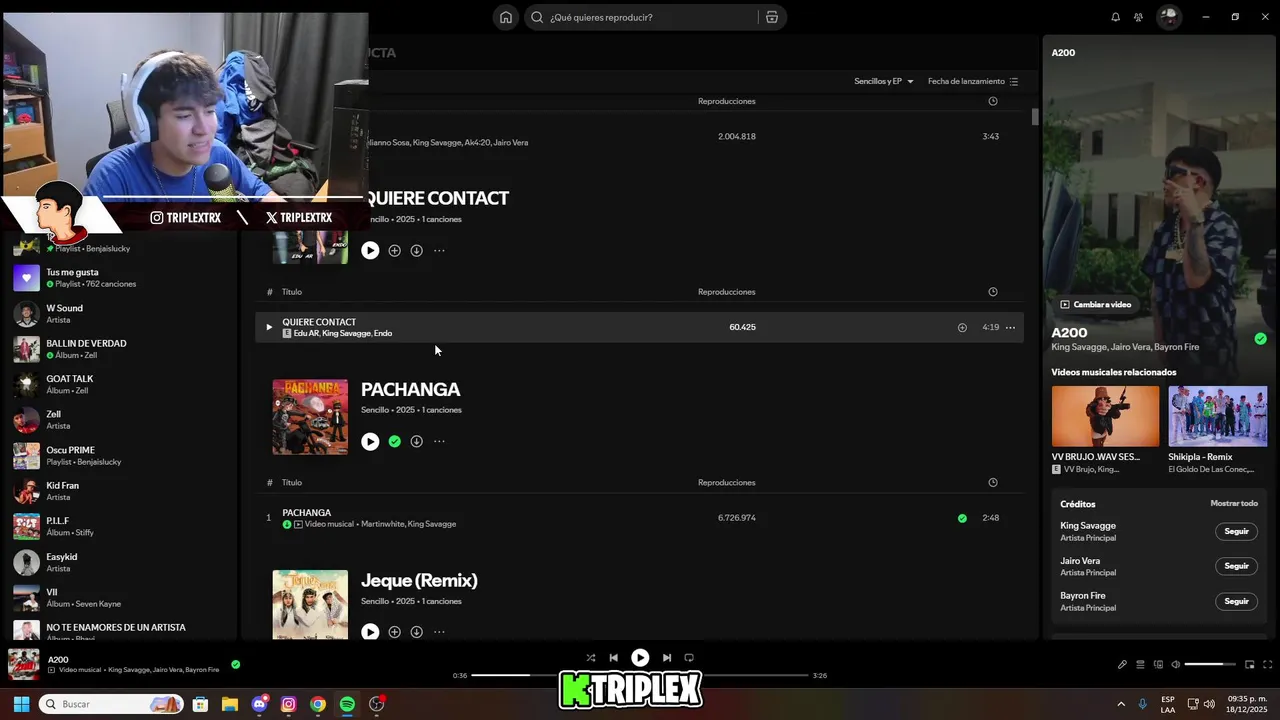Click the PACHANGA cover art

(310, 417)
